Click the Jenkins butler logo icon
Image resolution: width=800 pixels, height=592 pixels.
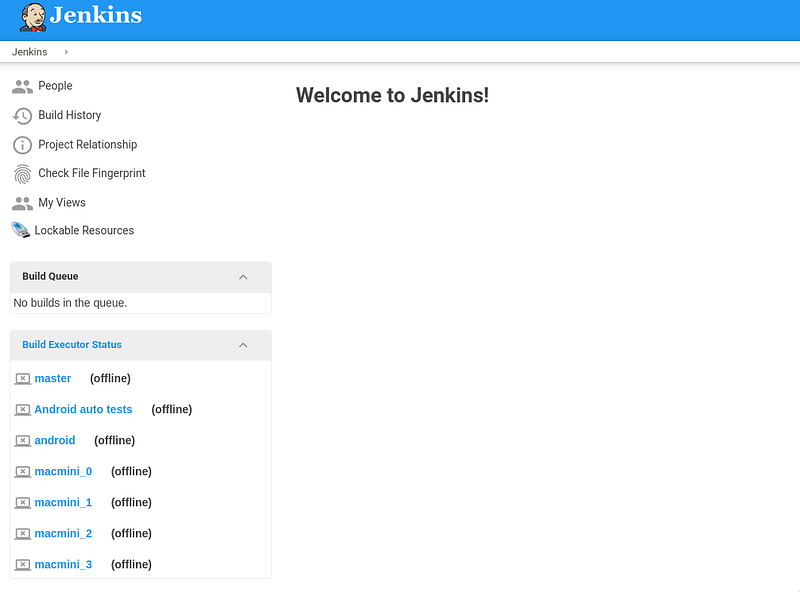(x=33, y=17)
